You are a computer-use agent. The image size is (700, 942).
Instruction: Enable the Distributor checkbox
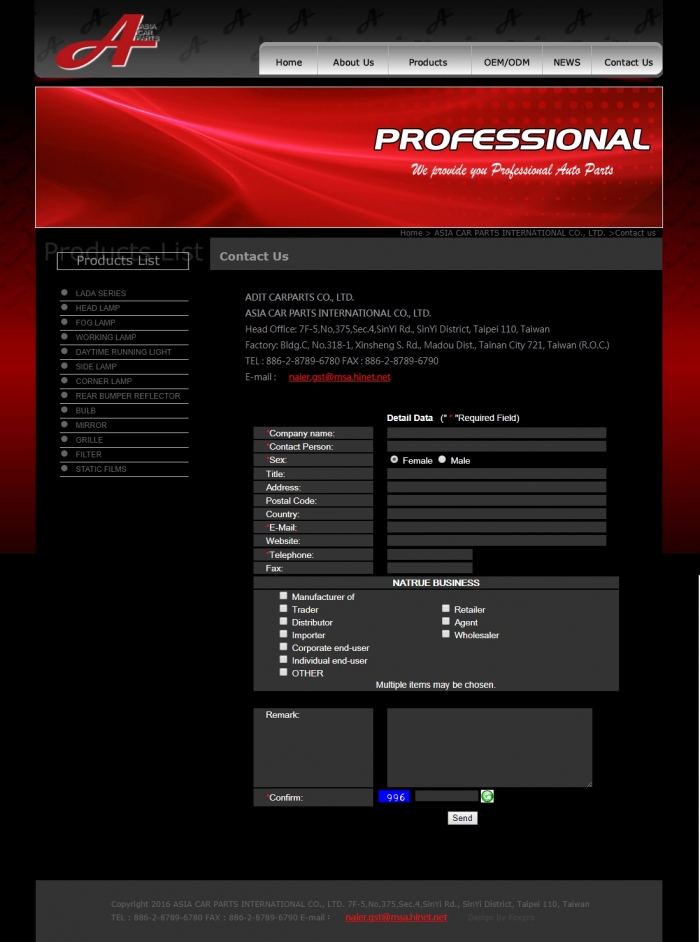point(283,621)
